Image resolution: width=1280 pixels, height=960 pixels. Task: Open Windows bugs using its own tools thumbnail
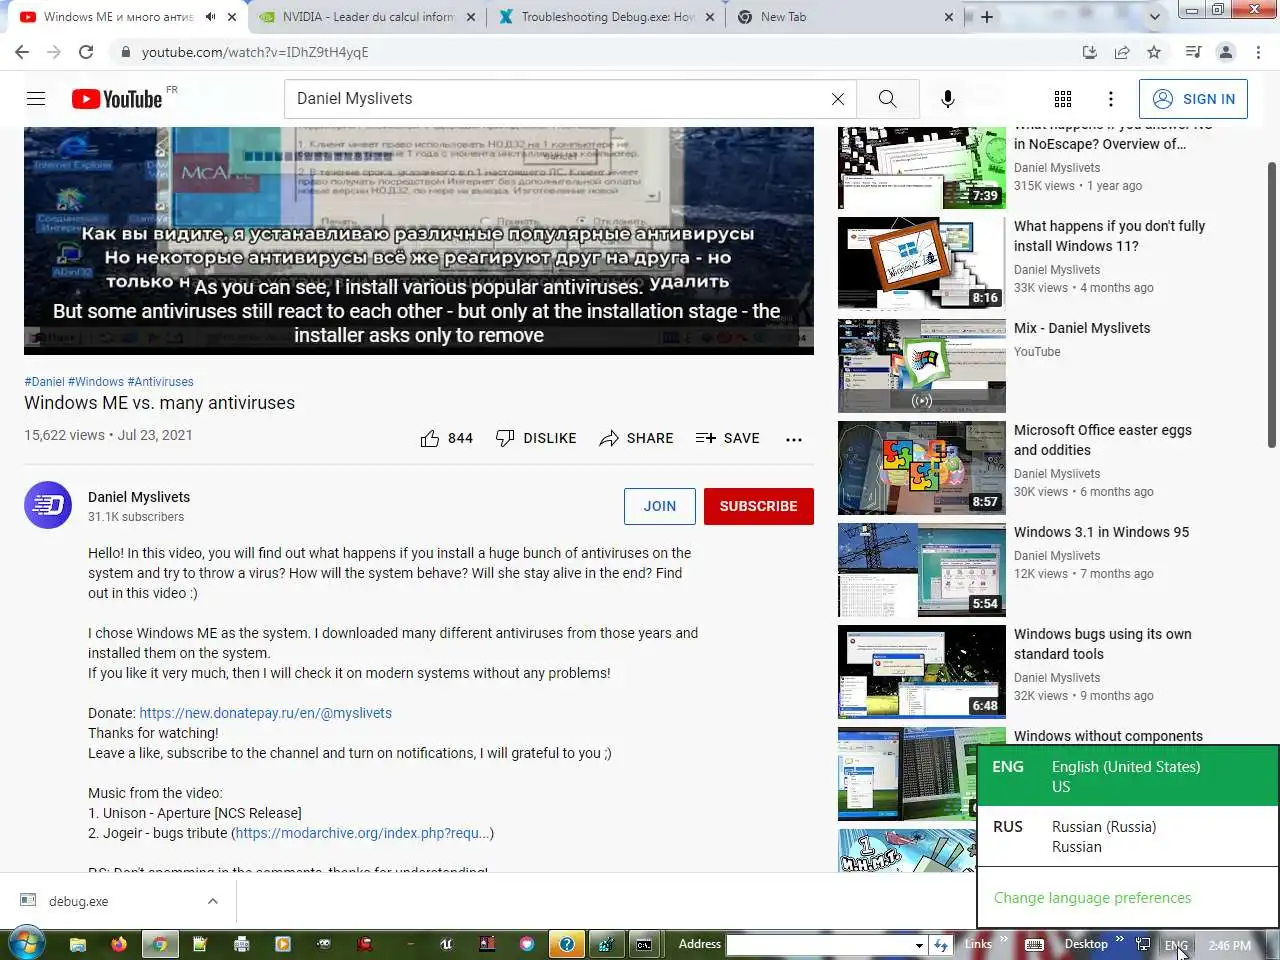point(921,672)
